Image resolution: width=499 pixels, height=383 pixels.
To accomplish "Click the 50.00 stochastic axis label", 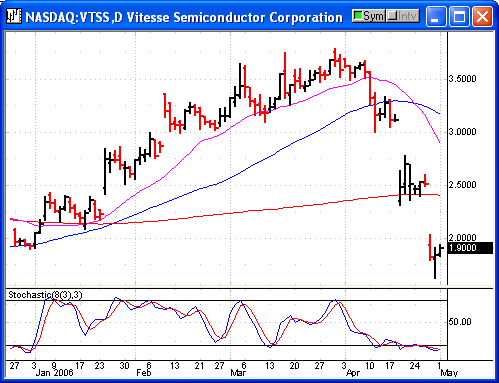I will tap(460, 322).
